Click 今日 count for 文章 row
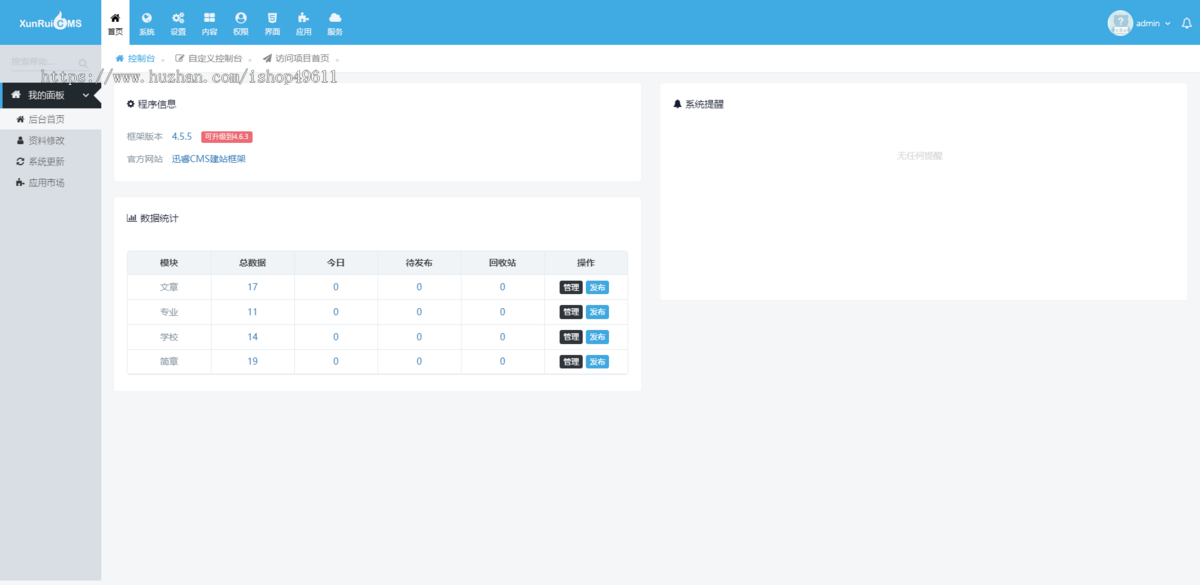The image size is (1200, 585). click(336, 287)
